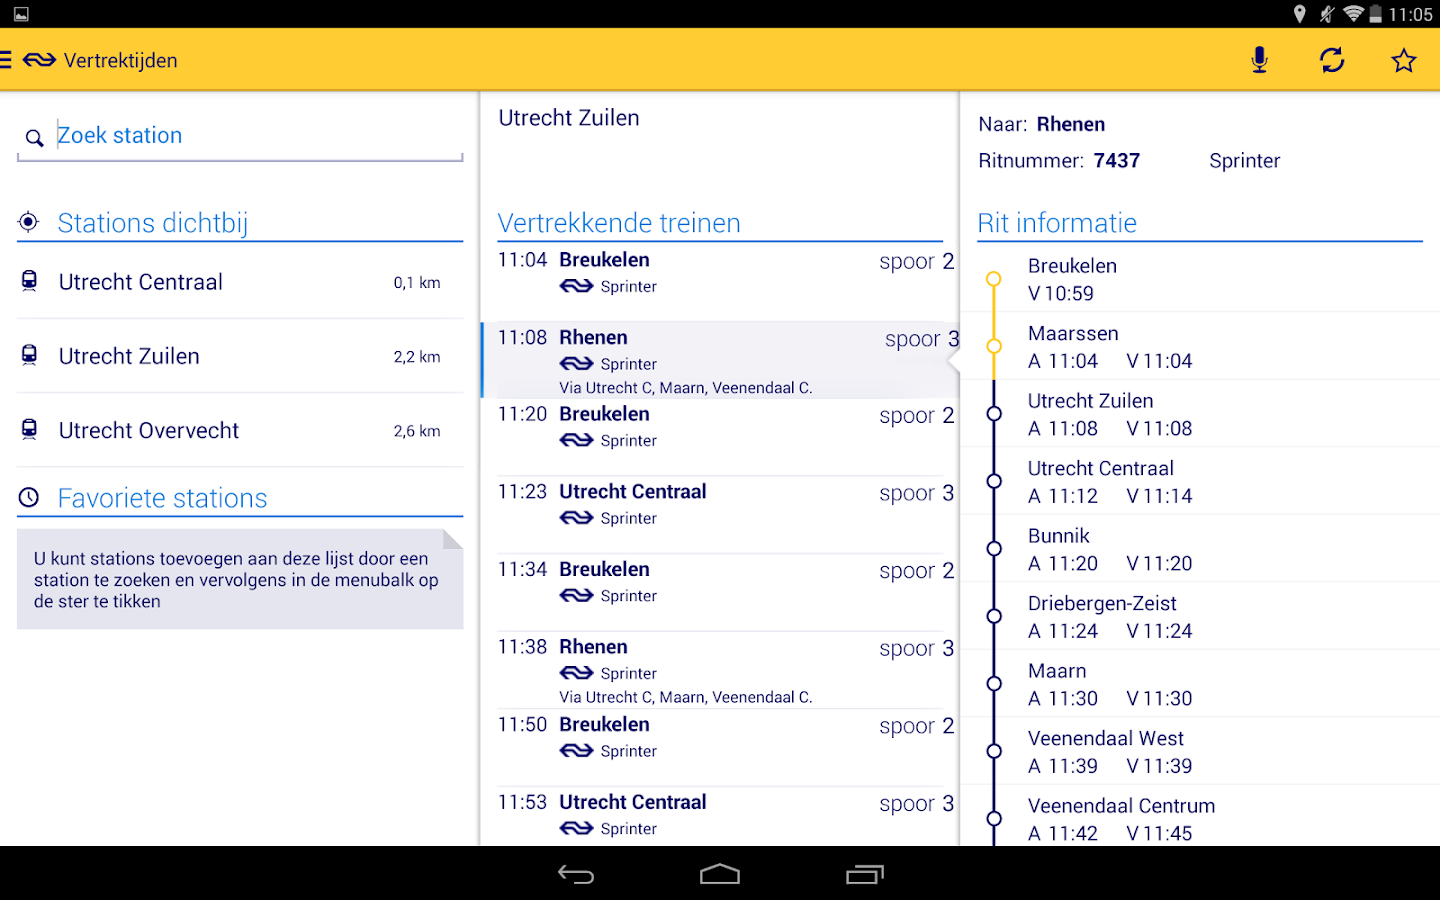Open the hamburger navigation menu
The image size is (1440, 900).
click(x=5, y=60)
